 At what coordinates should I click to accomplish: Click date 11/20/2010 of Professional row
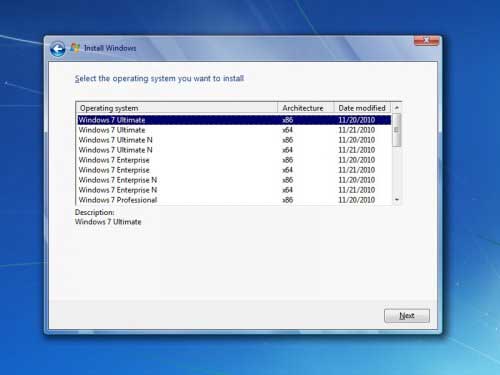pos(357,200)
